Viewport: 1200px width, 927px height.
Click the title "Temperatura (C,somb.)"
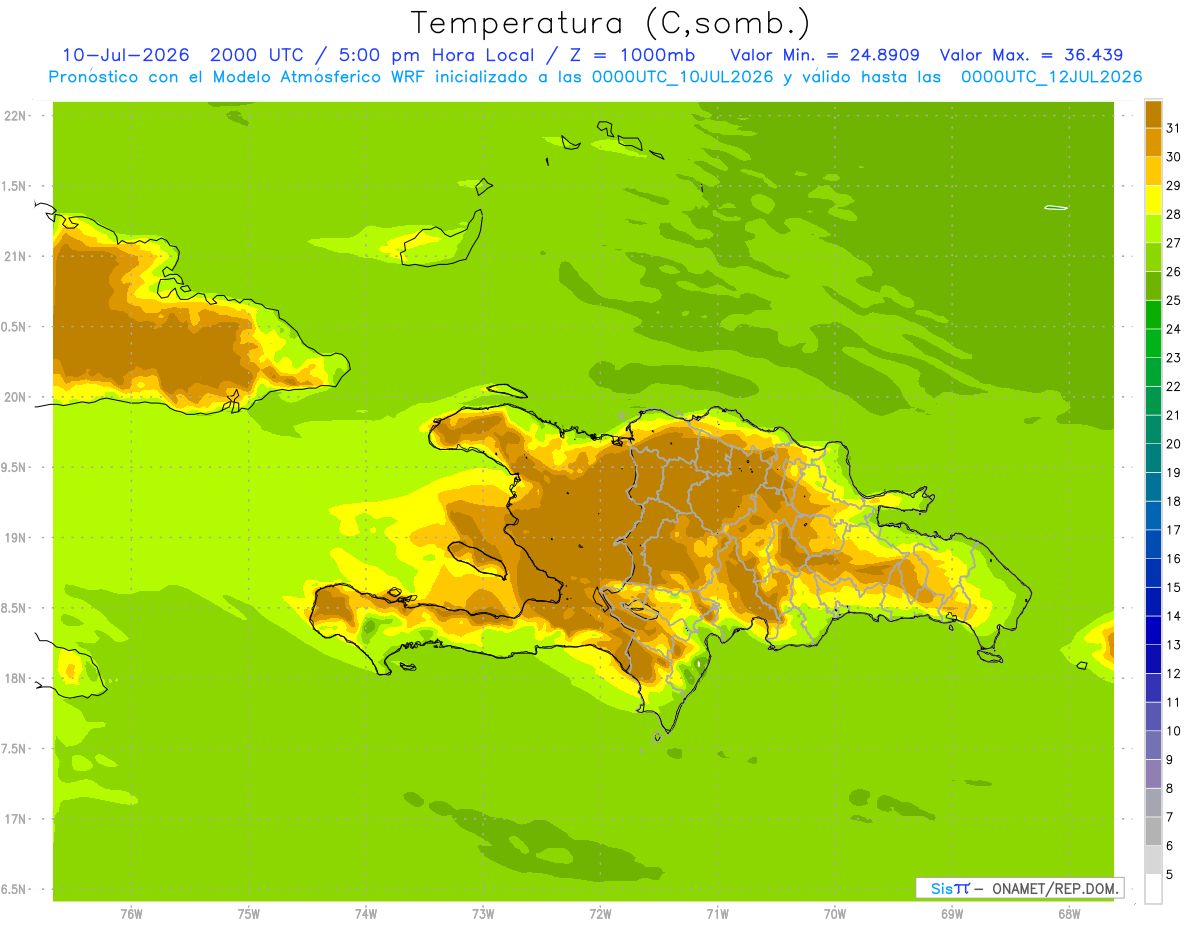(x=610, y=23)
